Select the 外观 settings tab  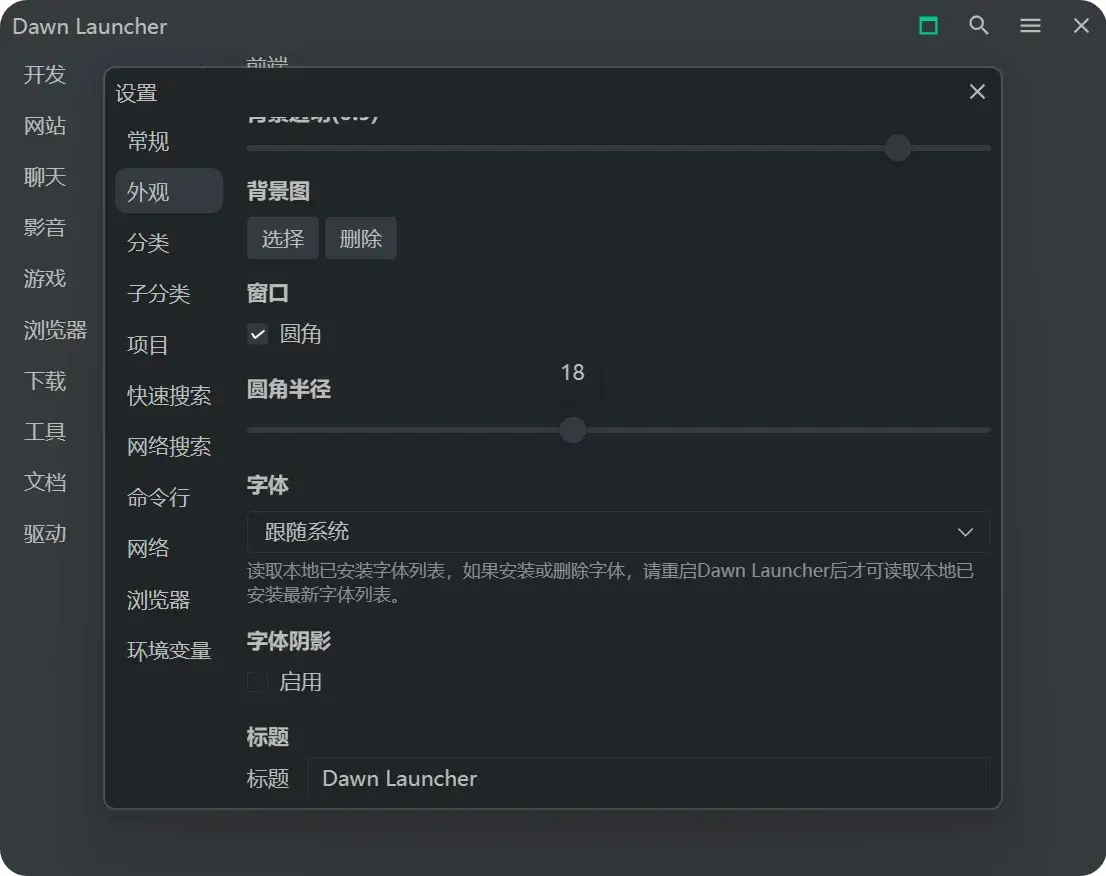coord(169,191)
